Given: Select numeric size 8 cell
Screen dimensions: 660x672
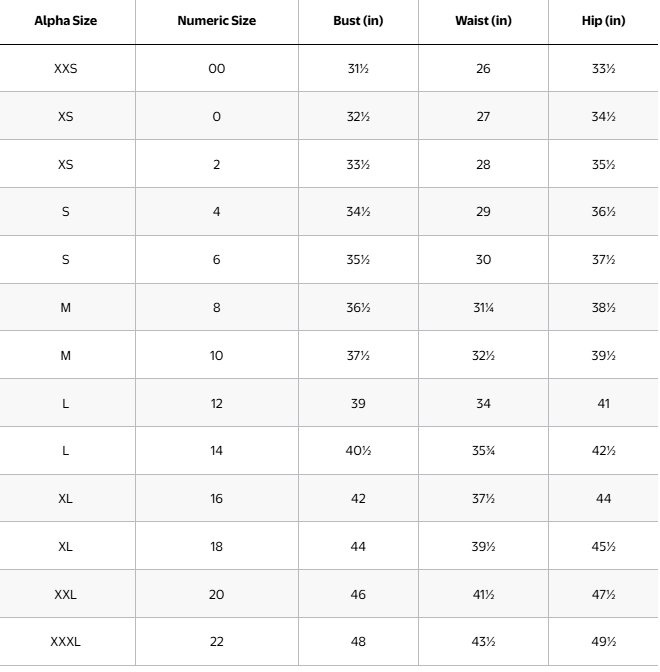Looking at the screenshot, I should (x=216, y=308).
